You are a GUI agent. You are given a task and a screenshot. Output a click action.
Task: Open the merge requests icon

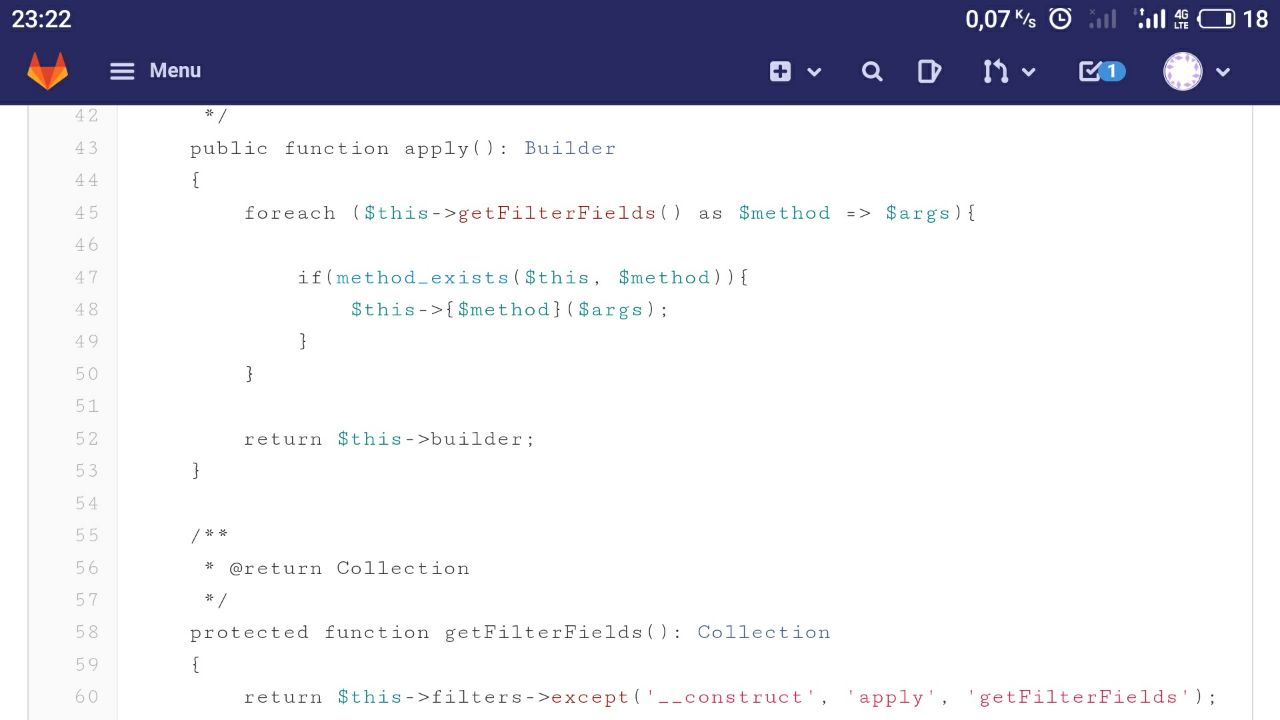[x=995, y=71]
